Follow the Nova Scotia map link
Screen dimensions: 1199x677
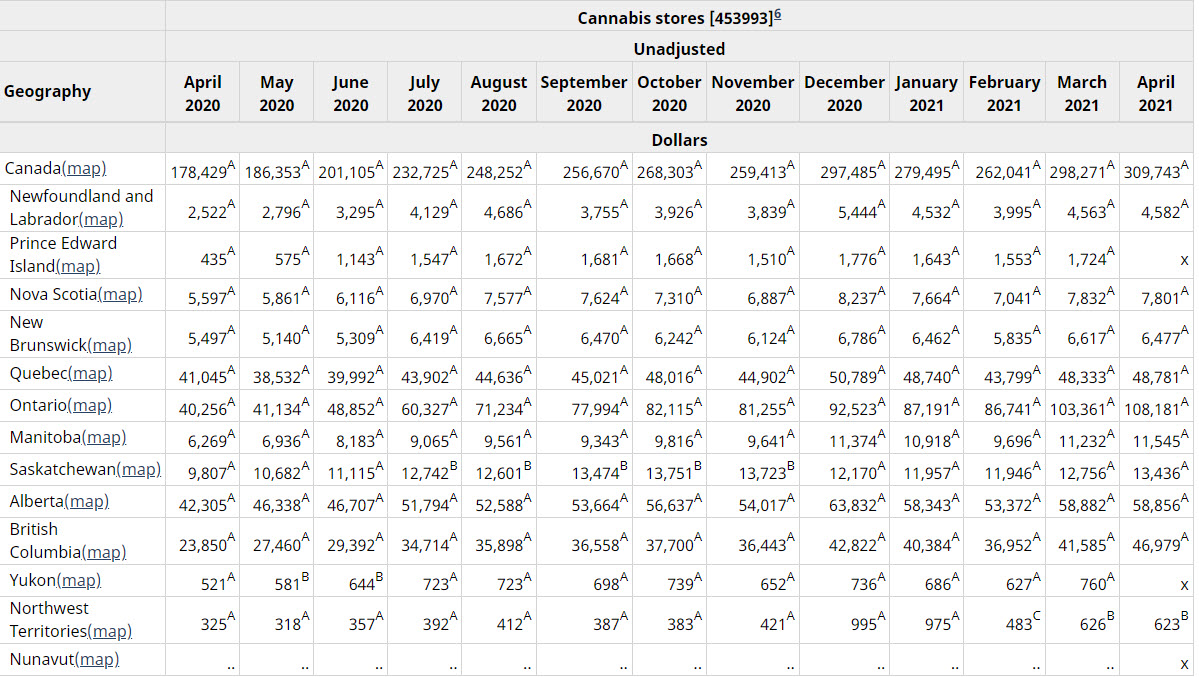(x=120, y=294)
